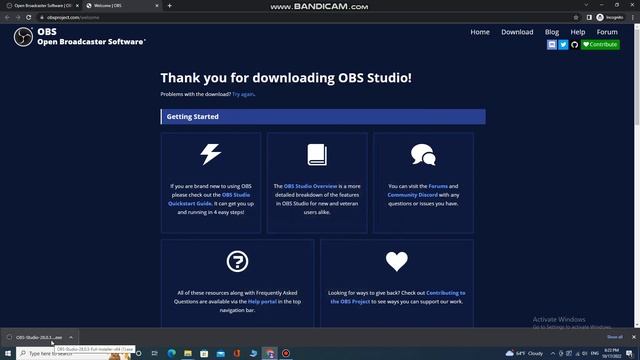Click the Chrome icon in the taskbar

click(x=270, y=353)
